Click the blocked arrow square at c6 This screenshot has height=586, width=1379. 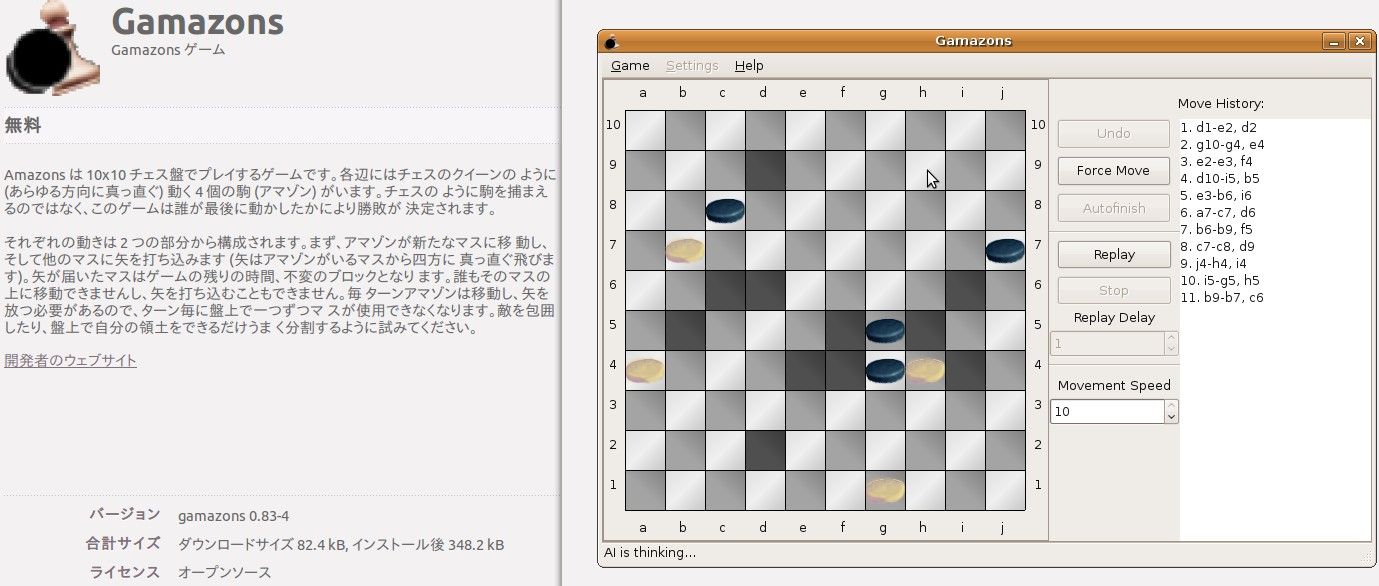[725, 290]
